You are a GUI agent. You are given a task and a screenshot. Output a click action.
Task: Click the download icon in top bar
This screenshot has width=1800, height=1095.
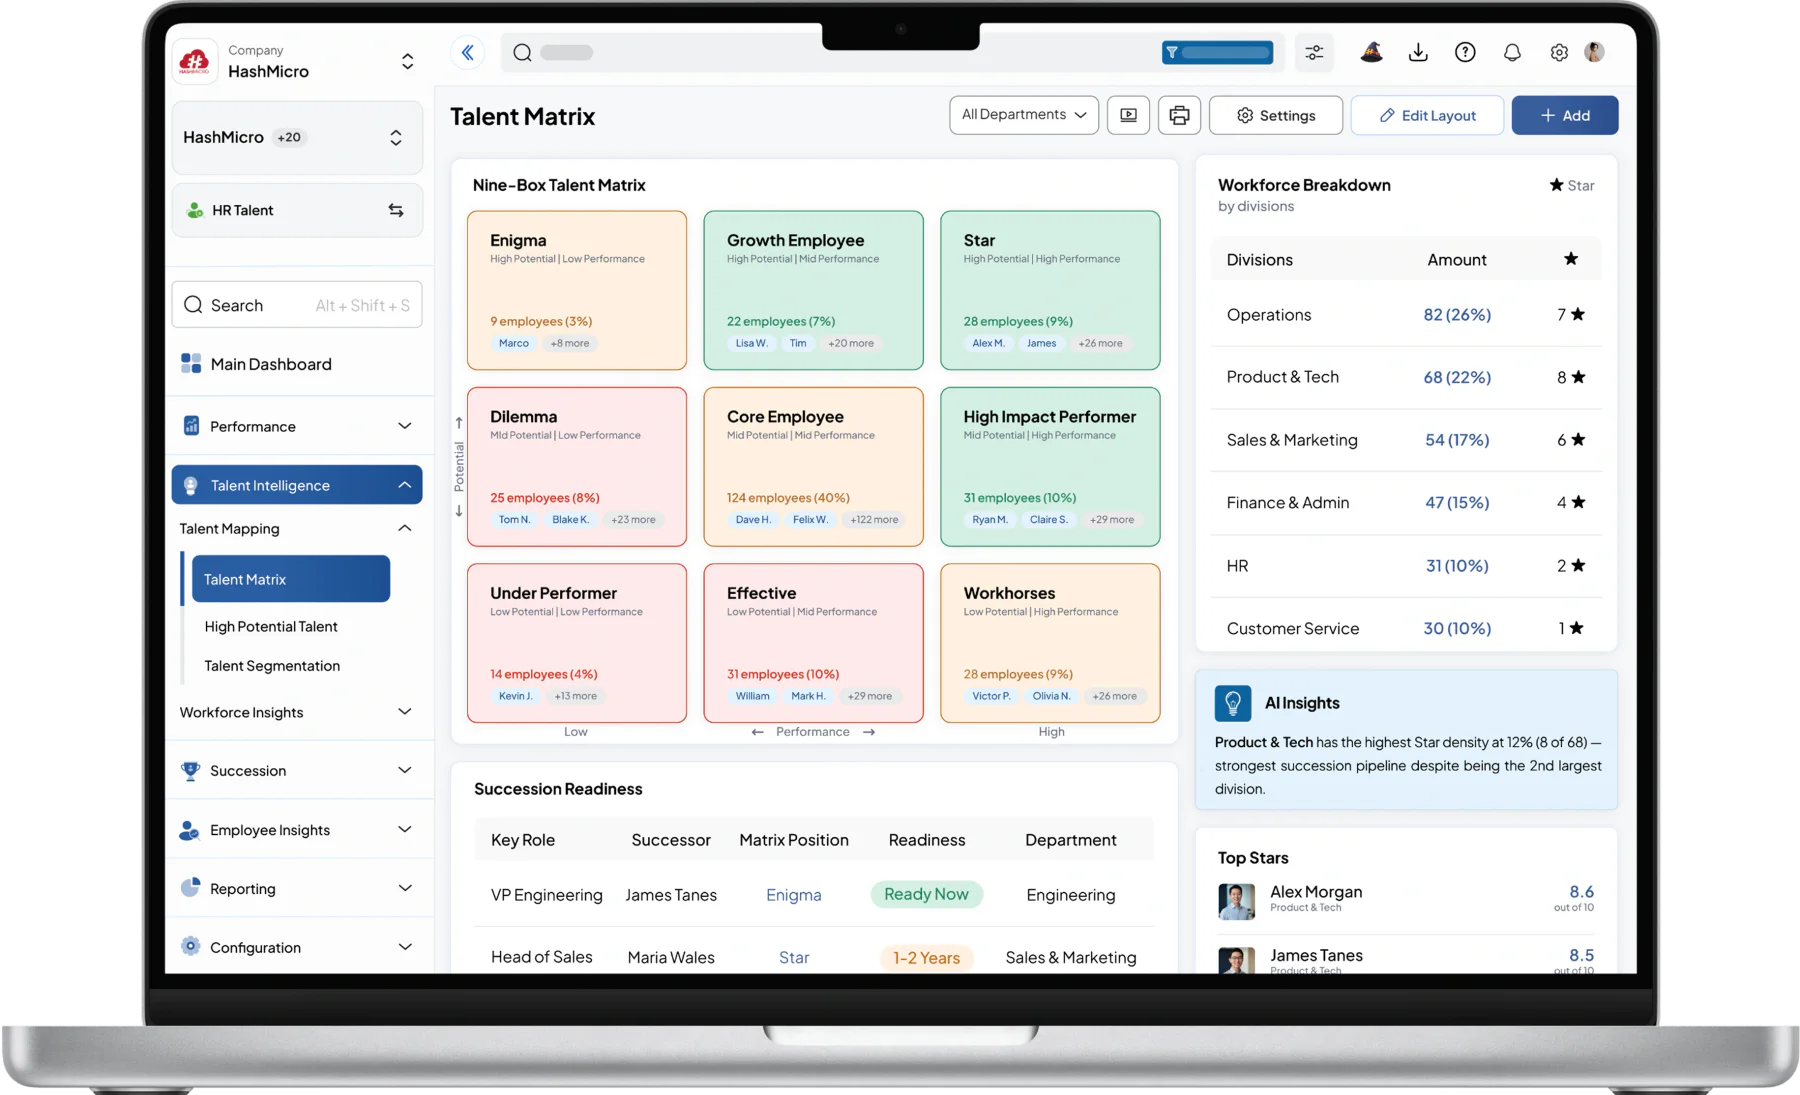tap(1418, 52)
